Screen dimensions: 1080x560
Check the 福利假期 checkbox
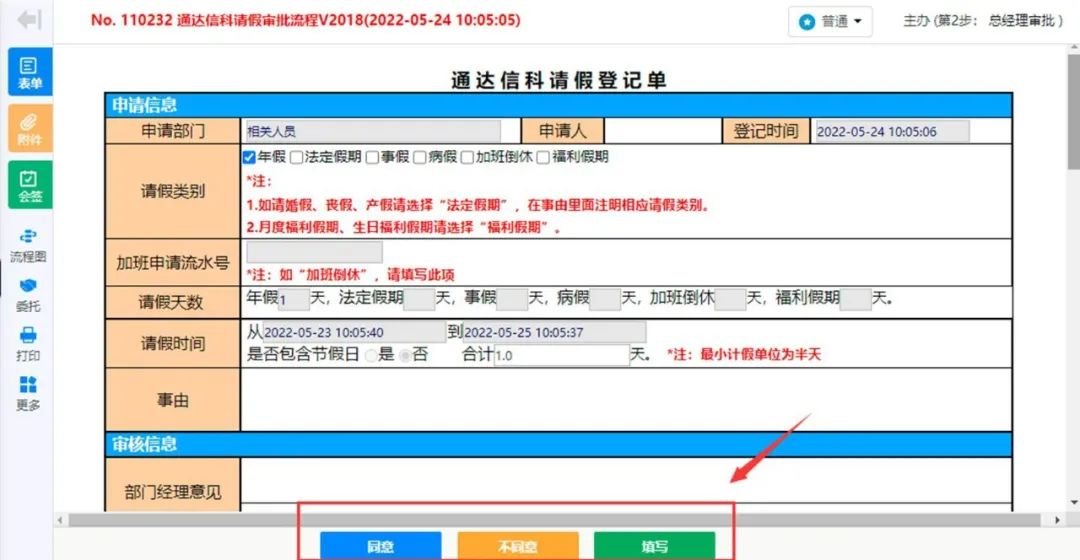tap(543, 158)
